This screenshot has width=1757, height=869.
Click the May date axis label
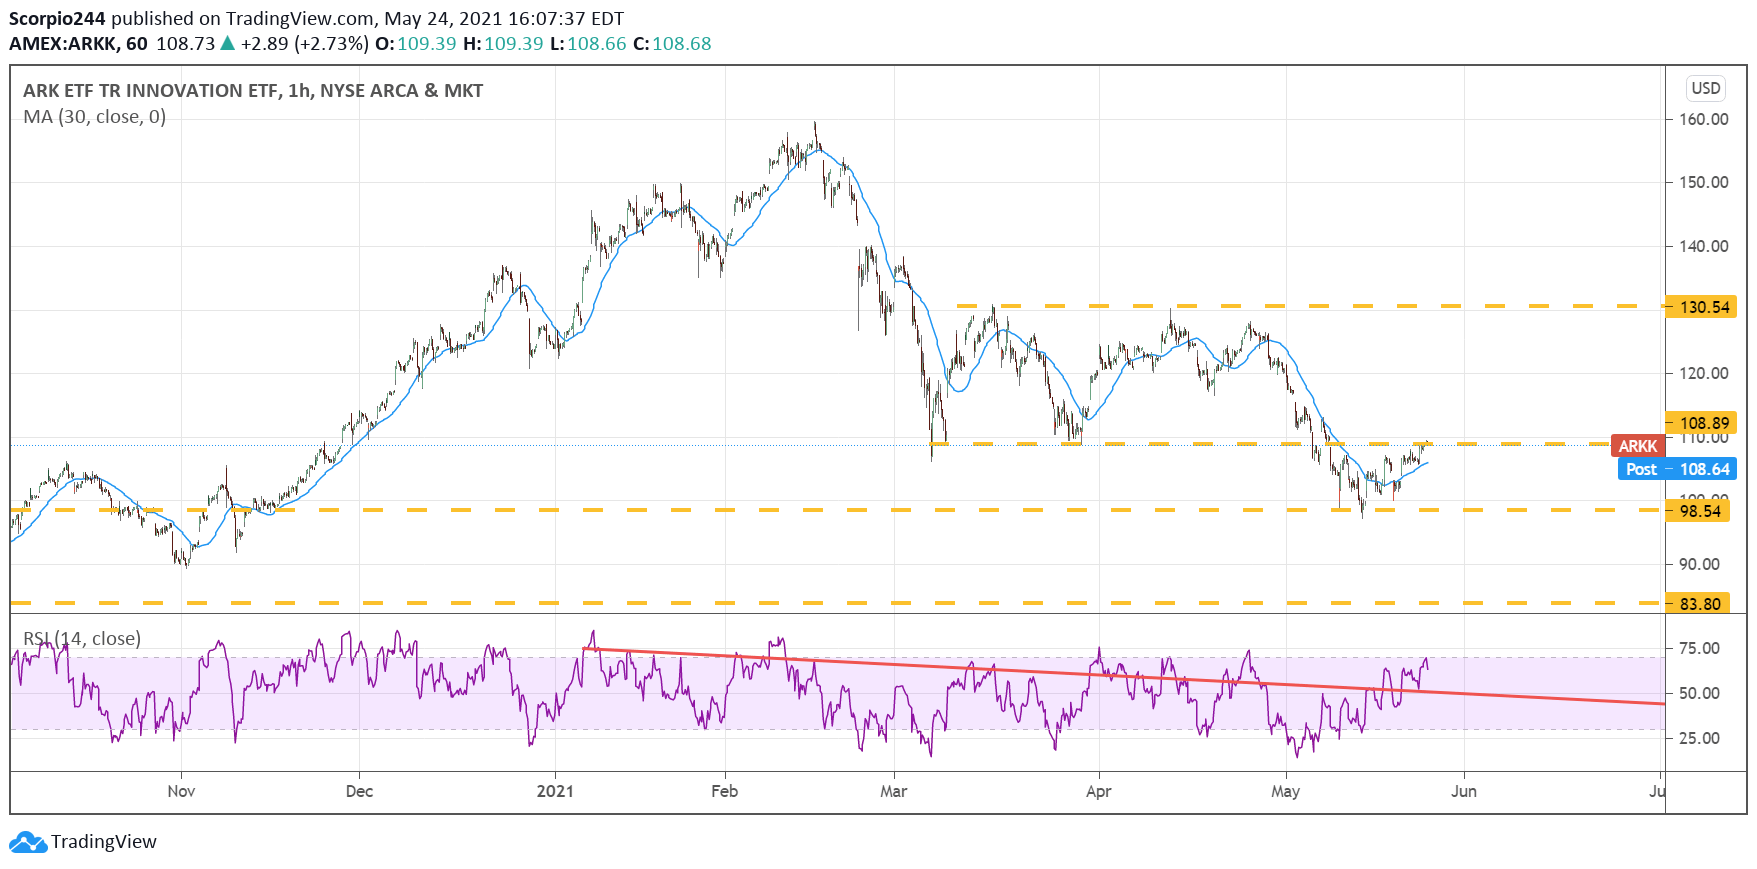pos(1285,791)
